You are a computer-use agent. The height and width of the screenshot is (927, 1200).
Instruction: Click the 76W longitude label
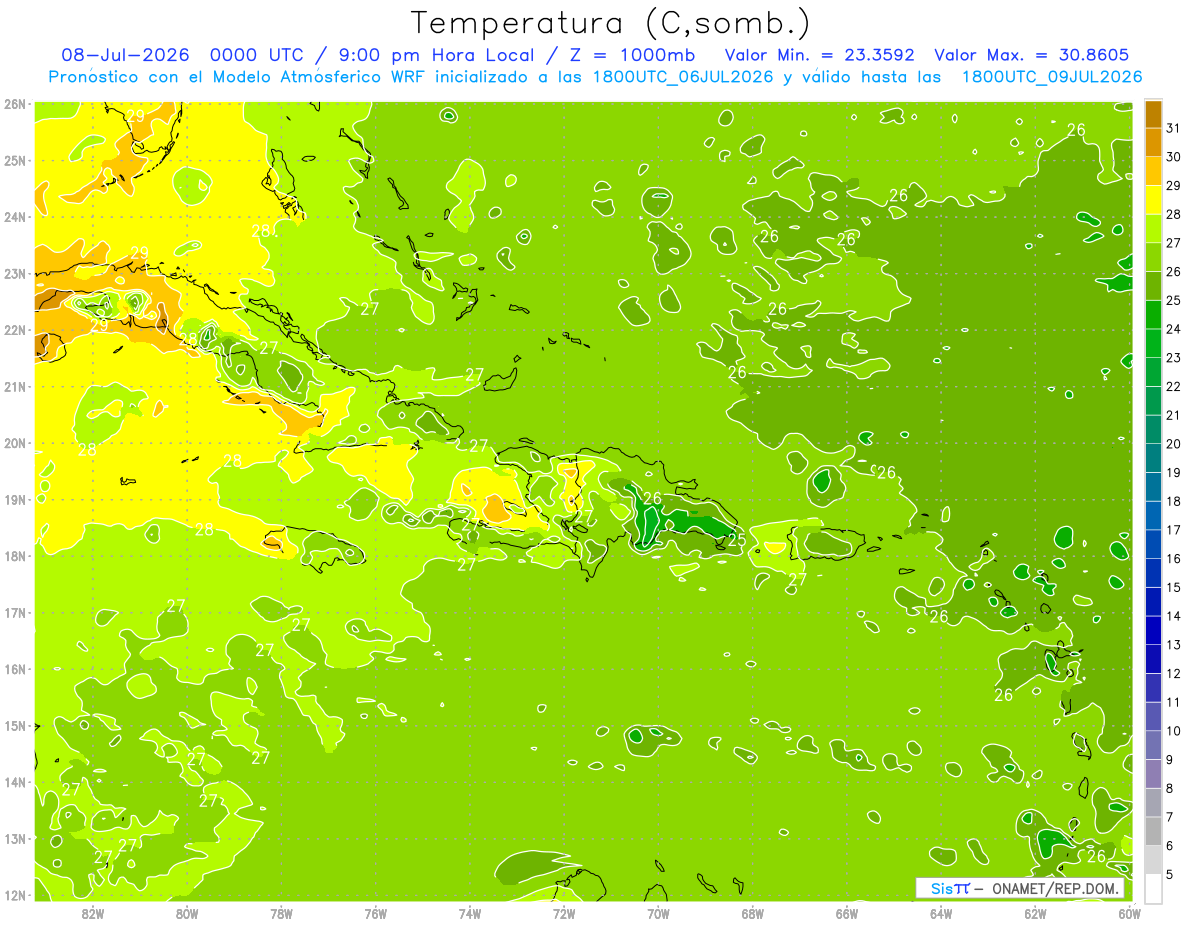point(376,913)
